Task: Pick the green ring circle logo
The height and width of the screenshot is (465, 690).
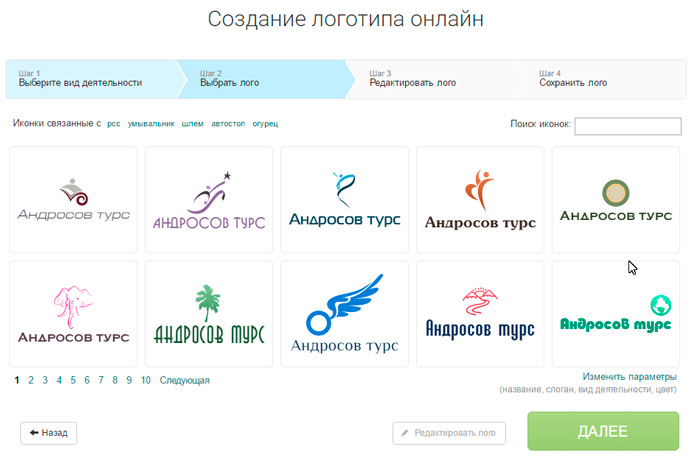Action: tap(616, 200)
